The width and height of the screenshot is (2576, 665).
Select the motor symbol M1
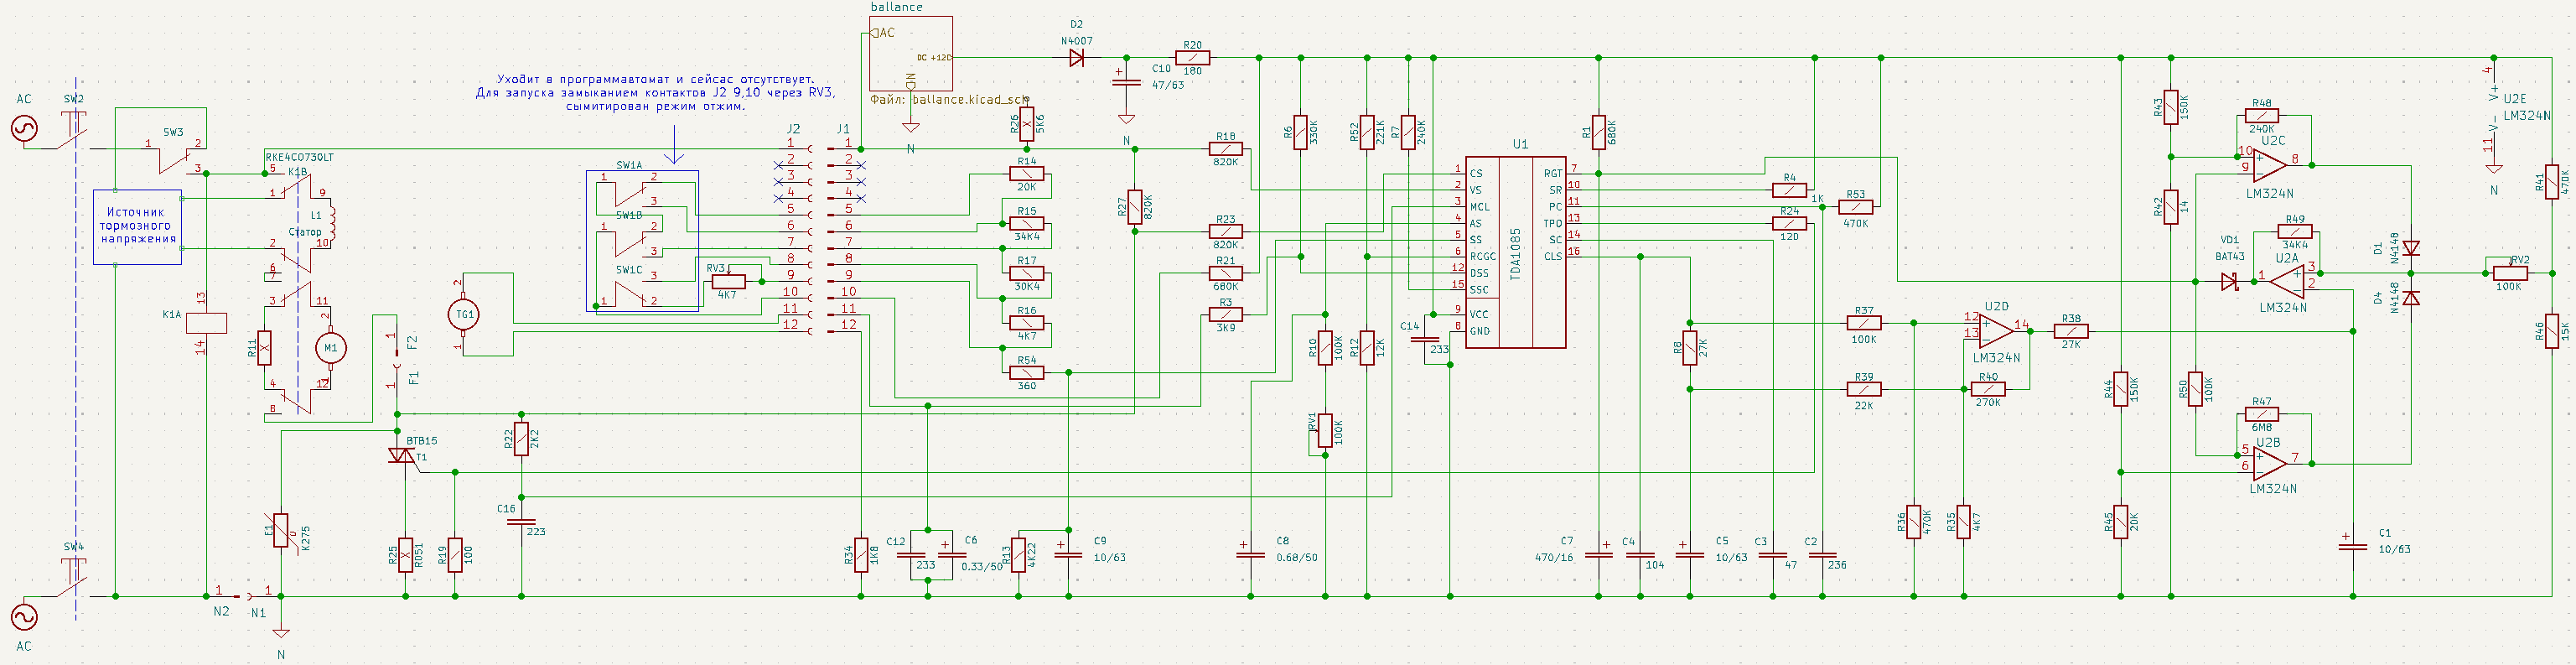click(331, 348)
